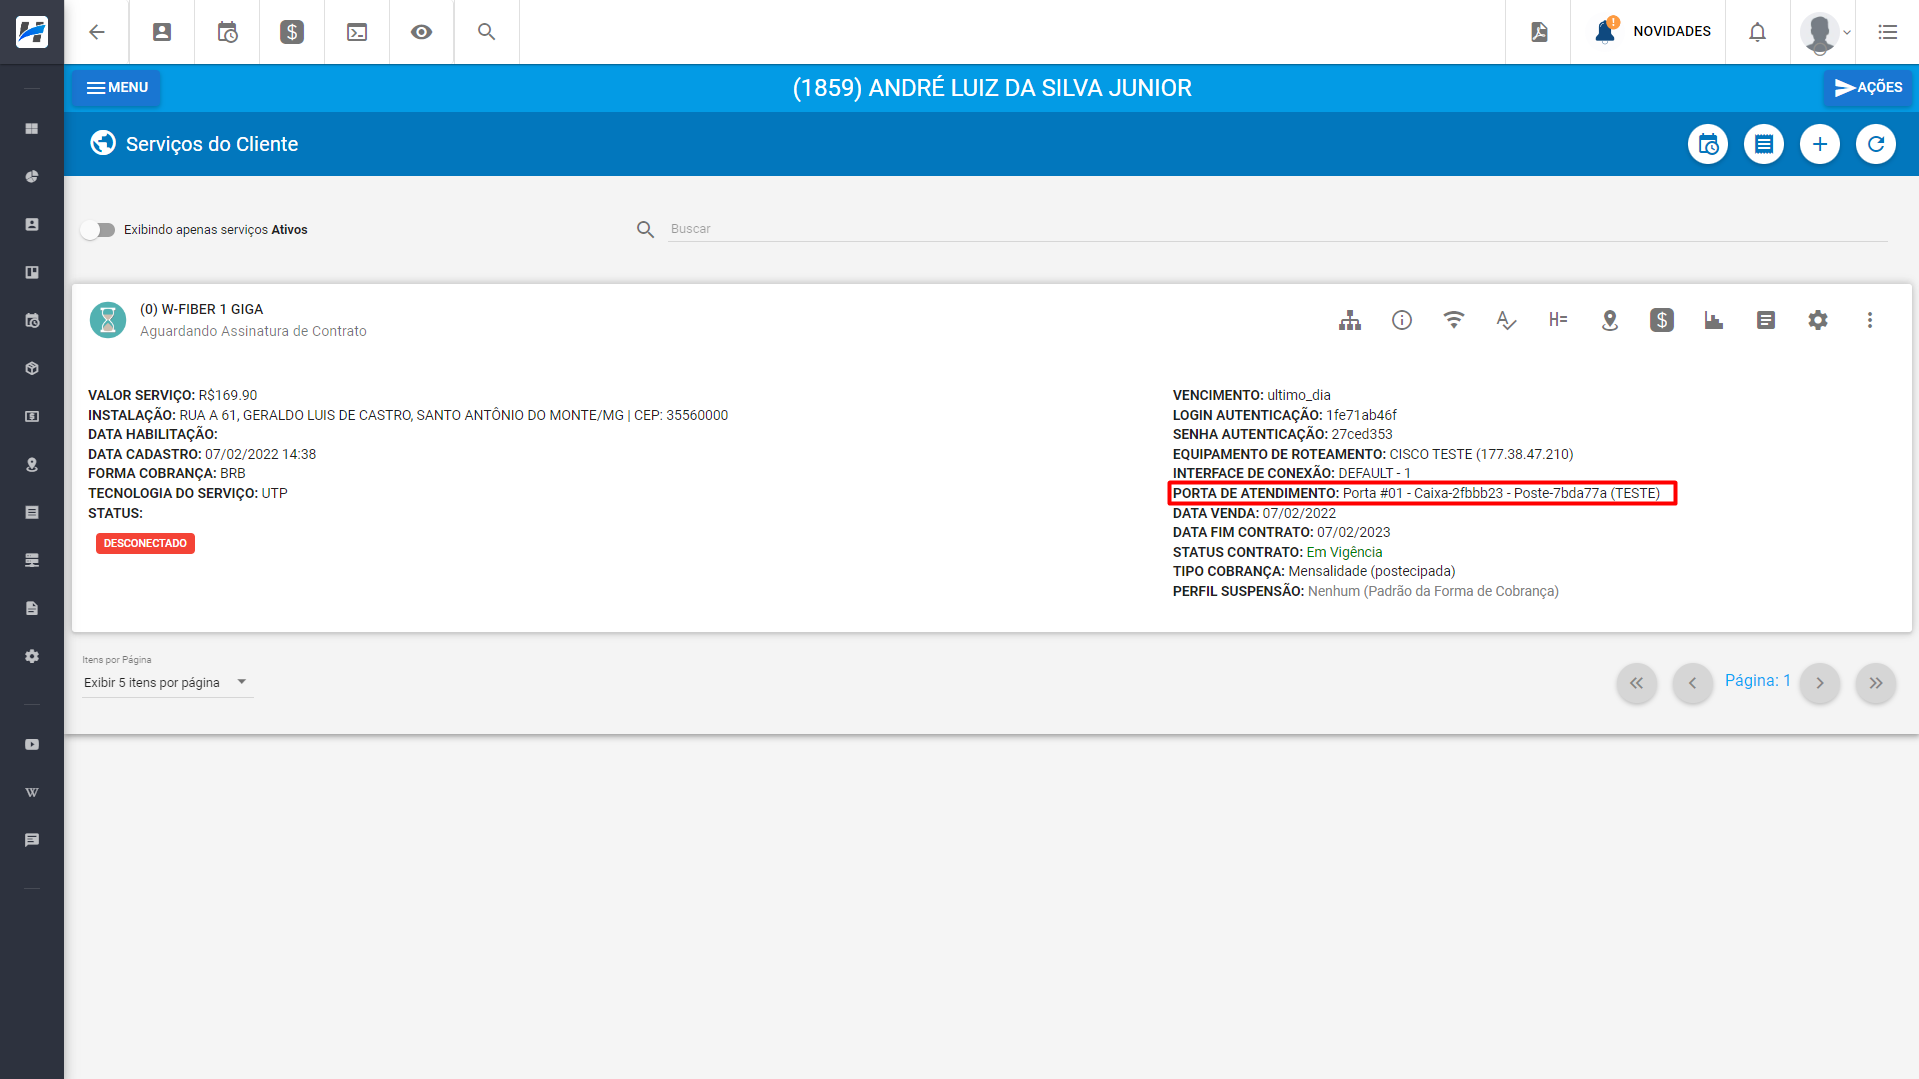Refresh the client services list

(x=1876, y=144)
